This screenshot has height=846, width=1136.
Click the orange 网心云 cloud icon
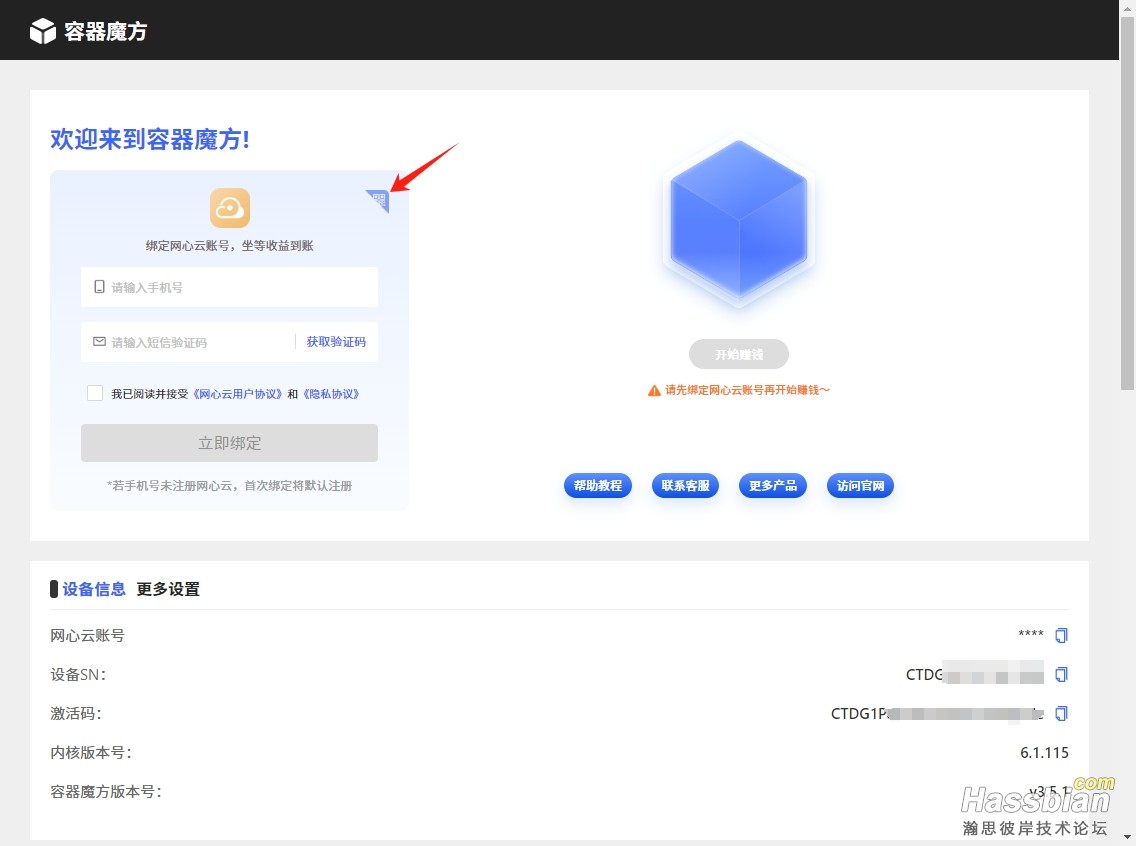click(x=230, y=208)
